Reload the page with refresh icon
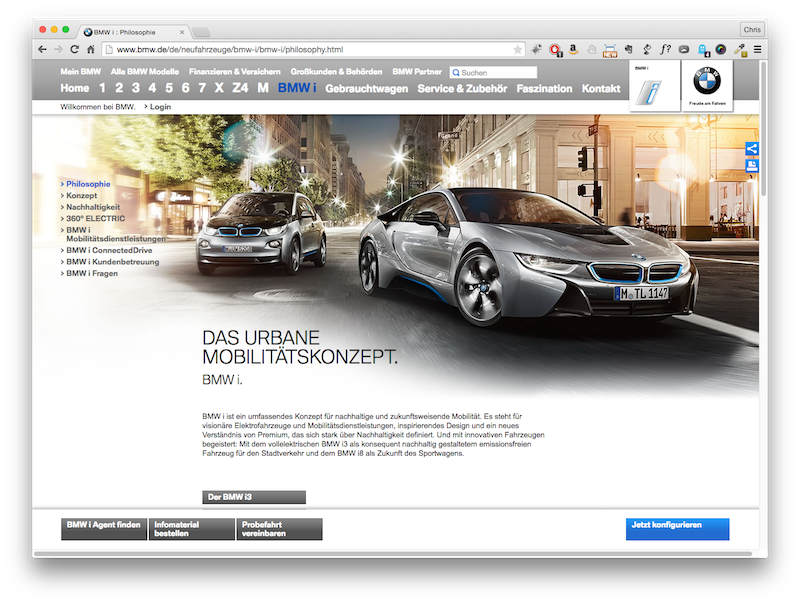 coord(74,49)
